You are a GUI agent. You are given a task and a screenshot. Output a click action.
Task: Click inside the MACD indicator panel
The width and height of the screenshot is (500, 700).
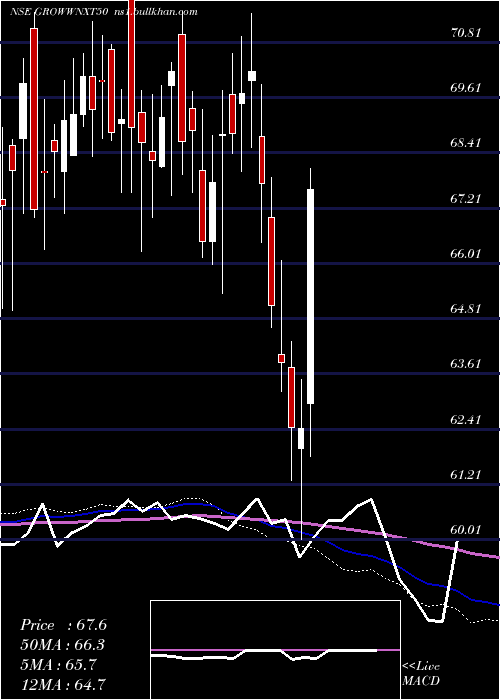[275, 650]
